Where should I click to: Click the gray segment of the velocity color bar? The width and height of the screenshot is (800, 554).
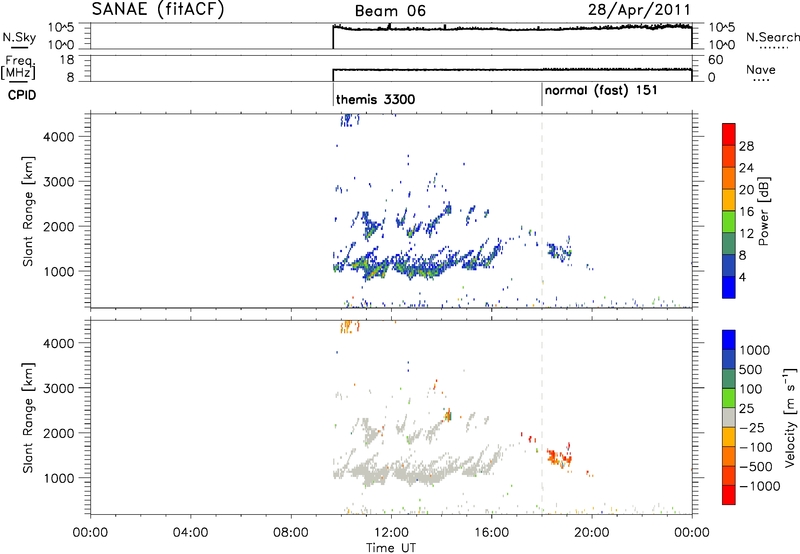tap(729, 417)
